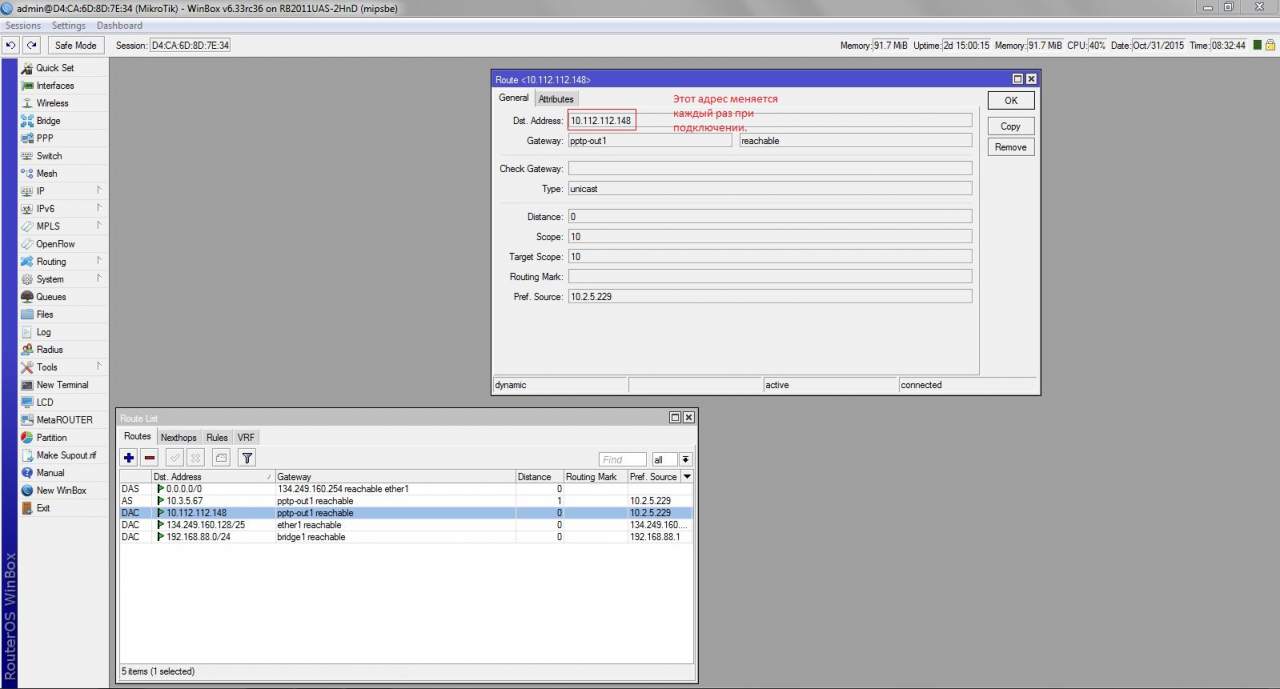1280x689 pixels.
Task: Click Remove in the Route dialog
Action: click(1011, 147)
